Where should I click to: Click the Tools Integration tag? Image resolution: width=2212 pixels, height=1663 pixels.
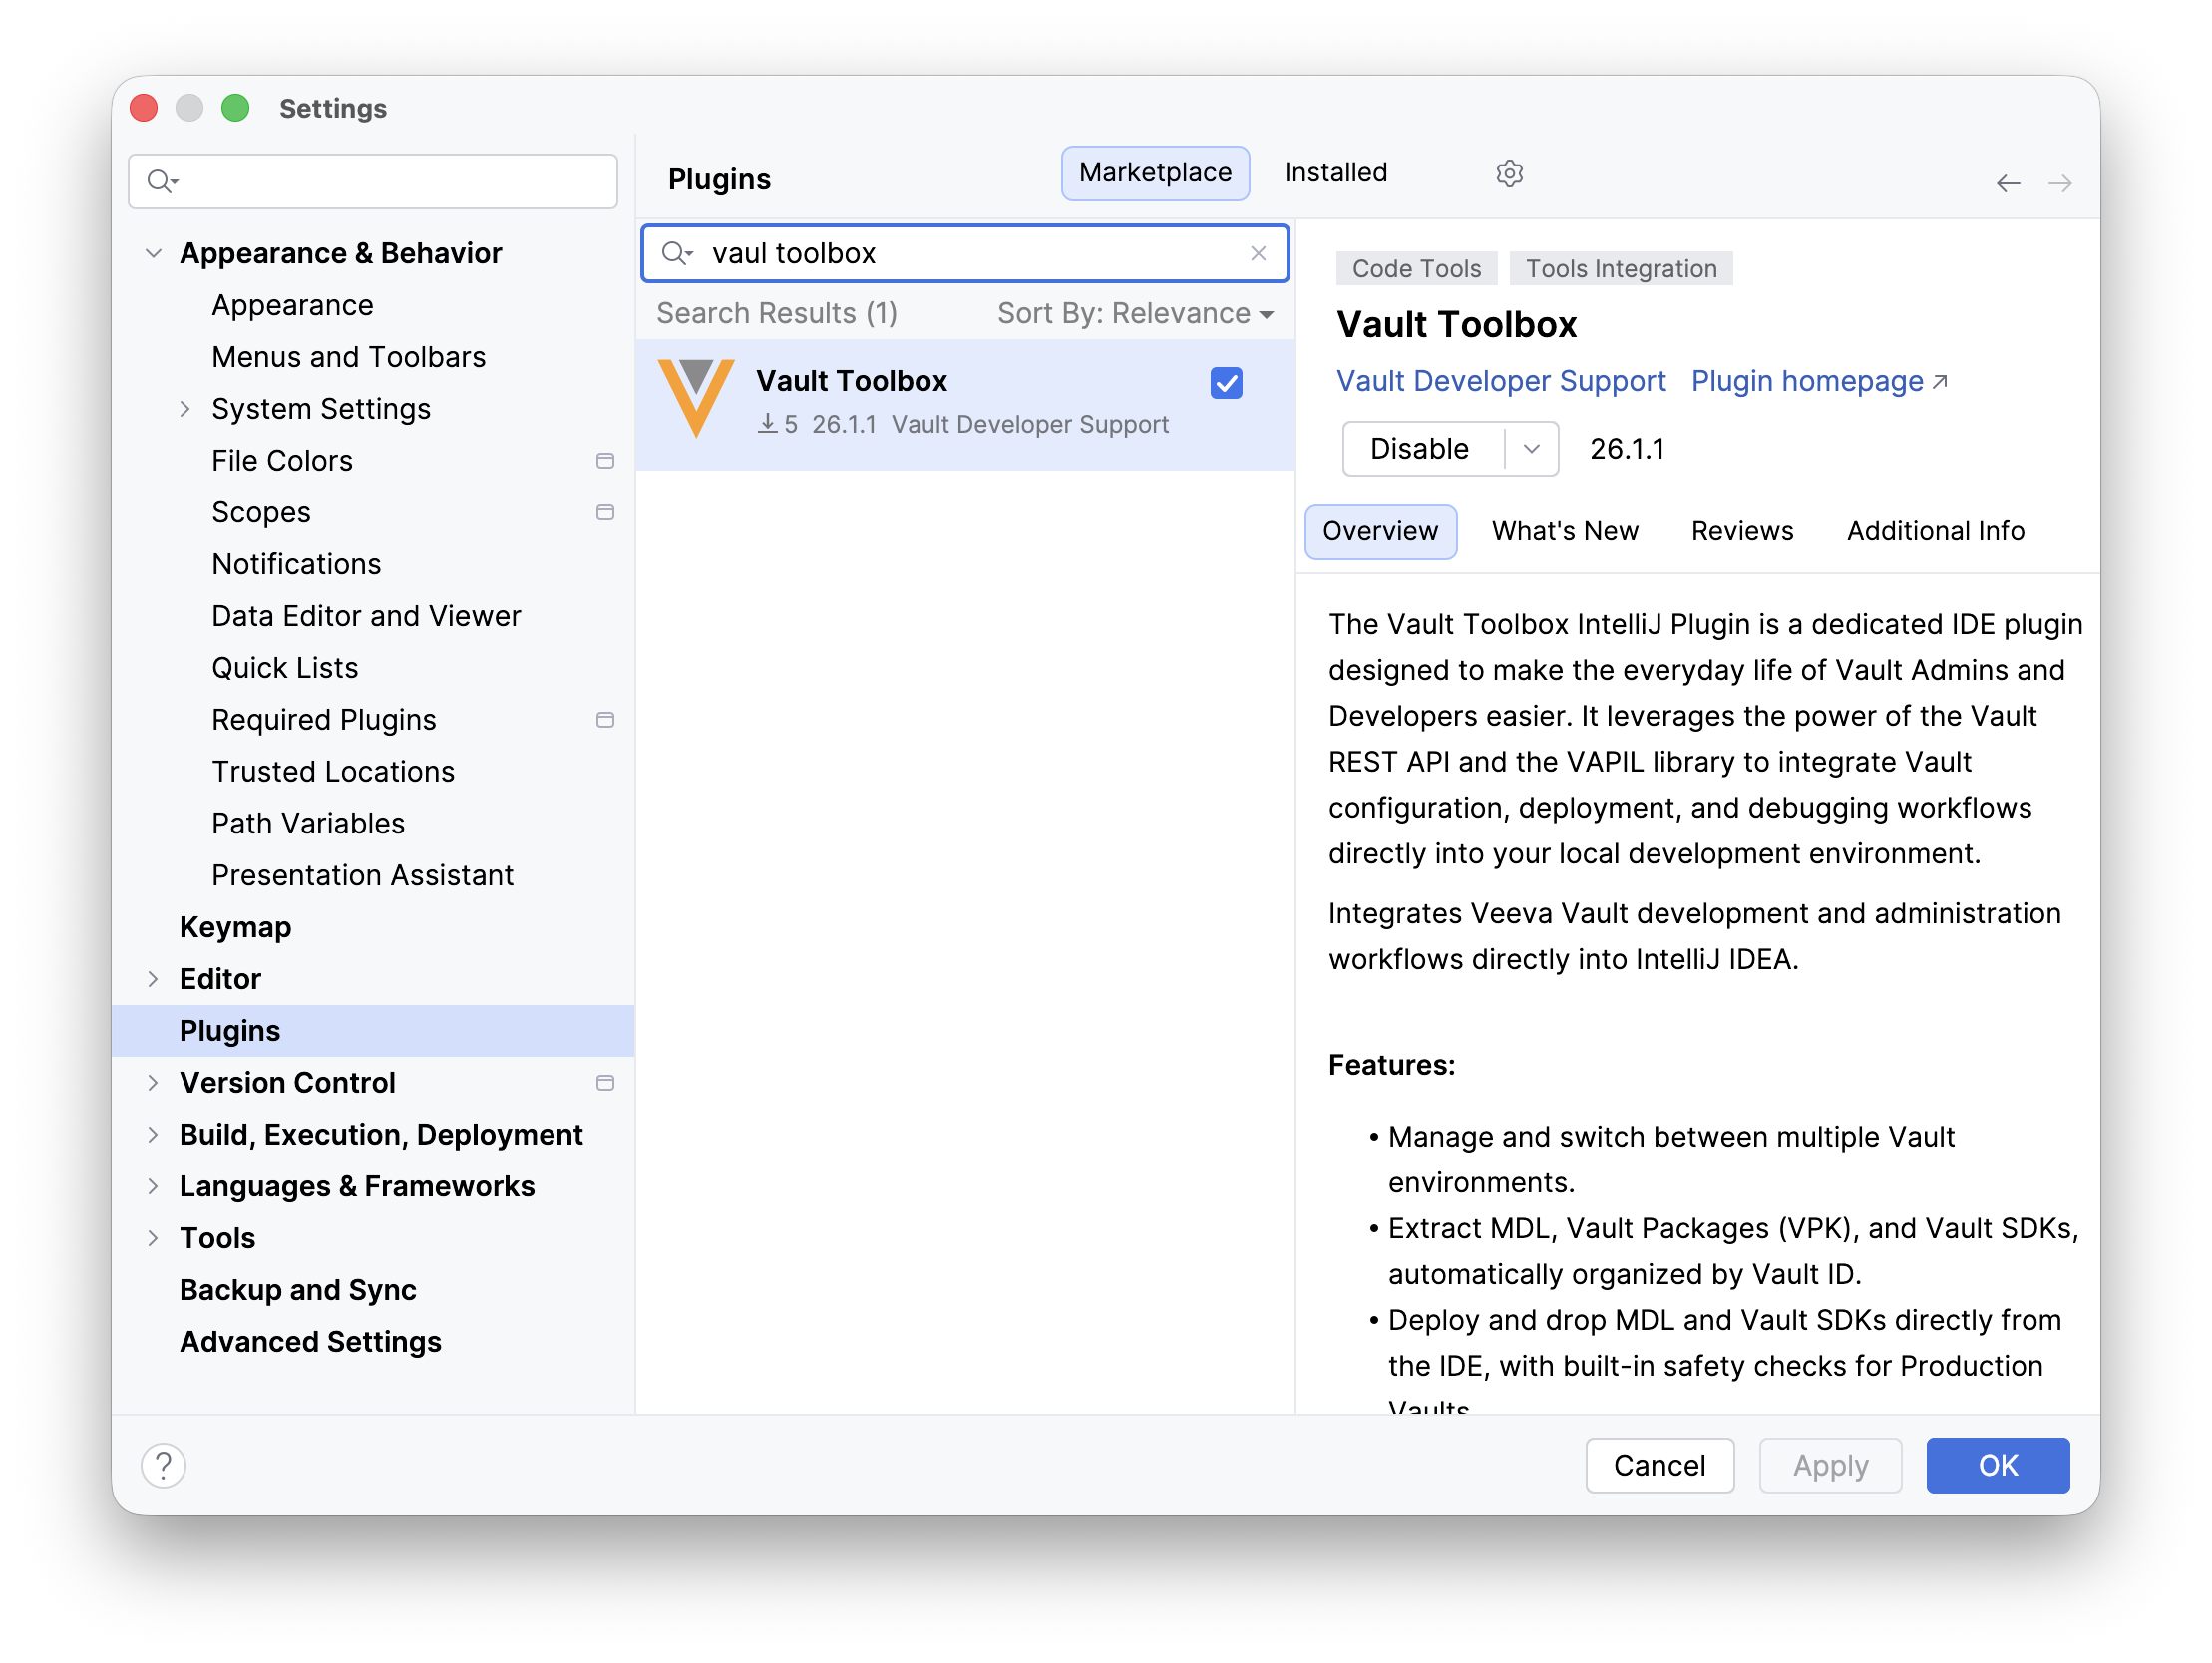(1621, 269)
